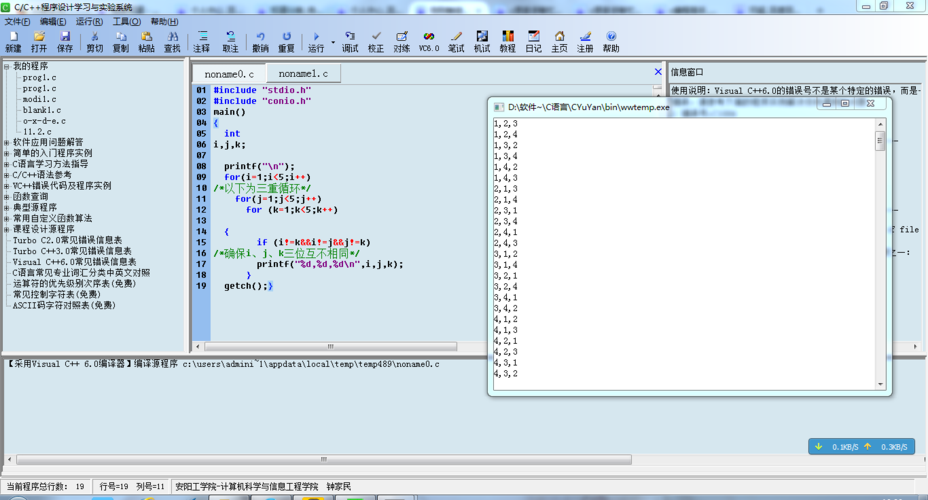Open the 教程 tutorial books icon
Screen dimensions: 928x500
508,41
